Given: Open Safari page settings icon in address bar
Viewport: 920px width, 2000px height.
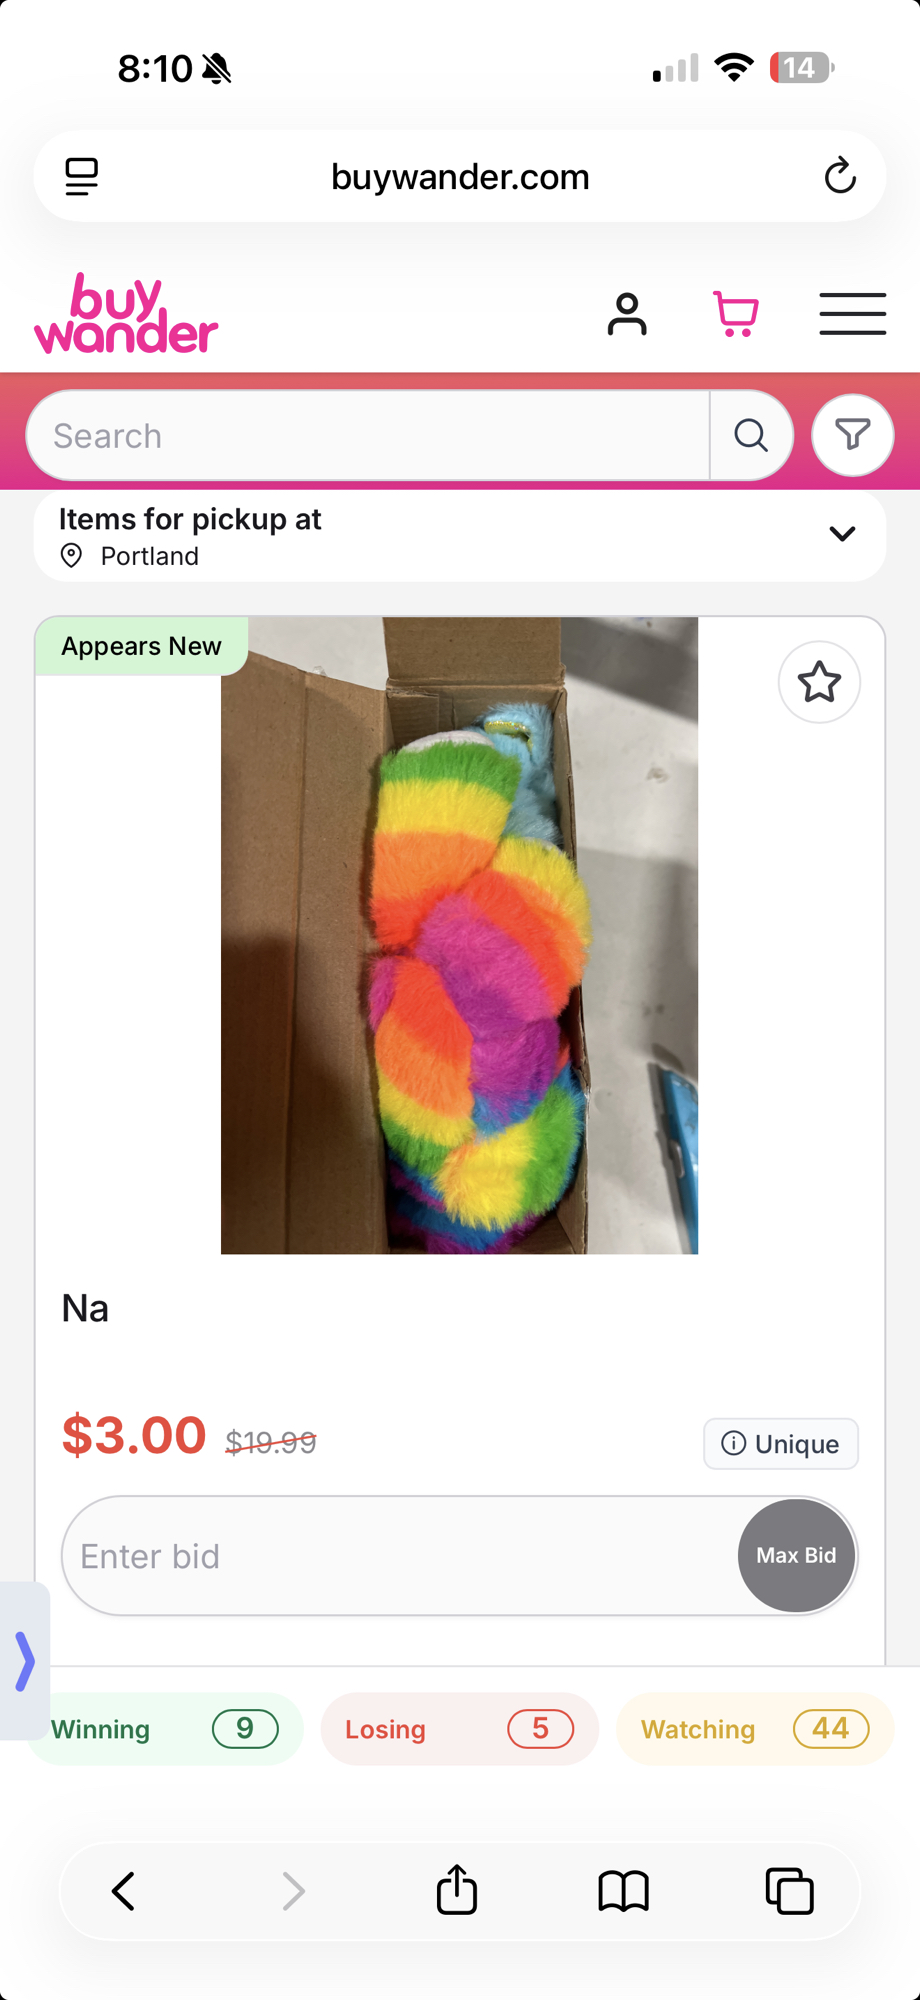Looking at the screenshot, I should pyautogui.click(x=82, y=177).
